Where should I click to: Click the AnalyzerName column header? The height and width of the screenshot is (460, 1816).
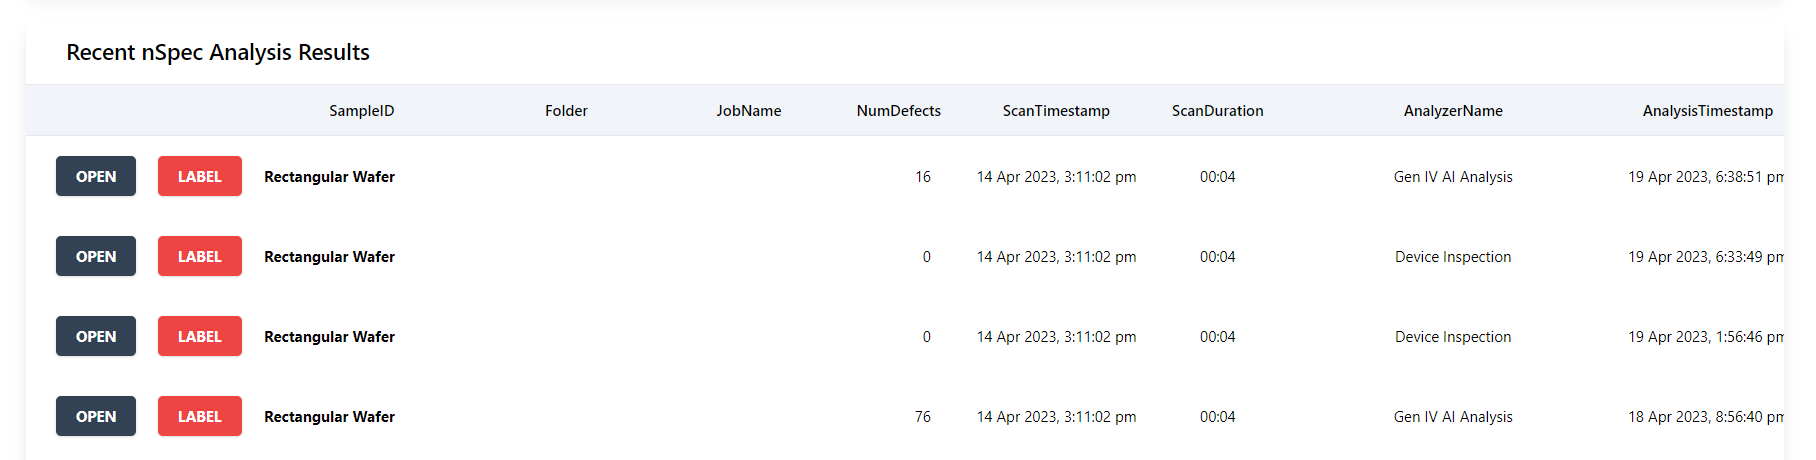[x=1453, y=111]
